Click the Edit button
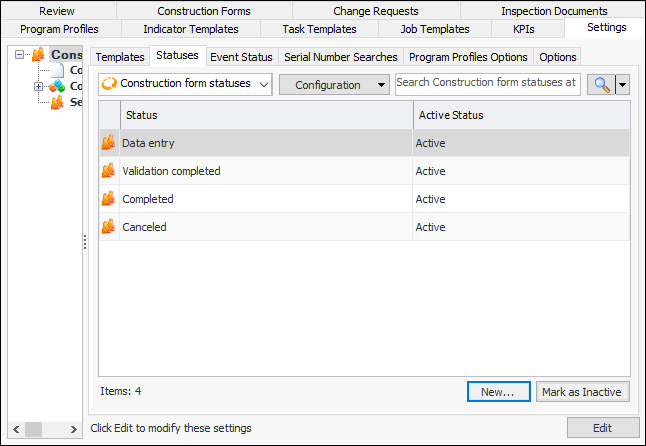This screenshot has width=646, height=446. tap(602, 428)
